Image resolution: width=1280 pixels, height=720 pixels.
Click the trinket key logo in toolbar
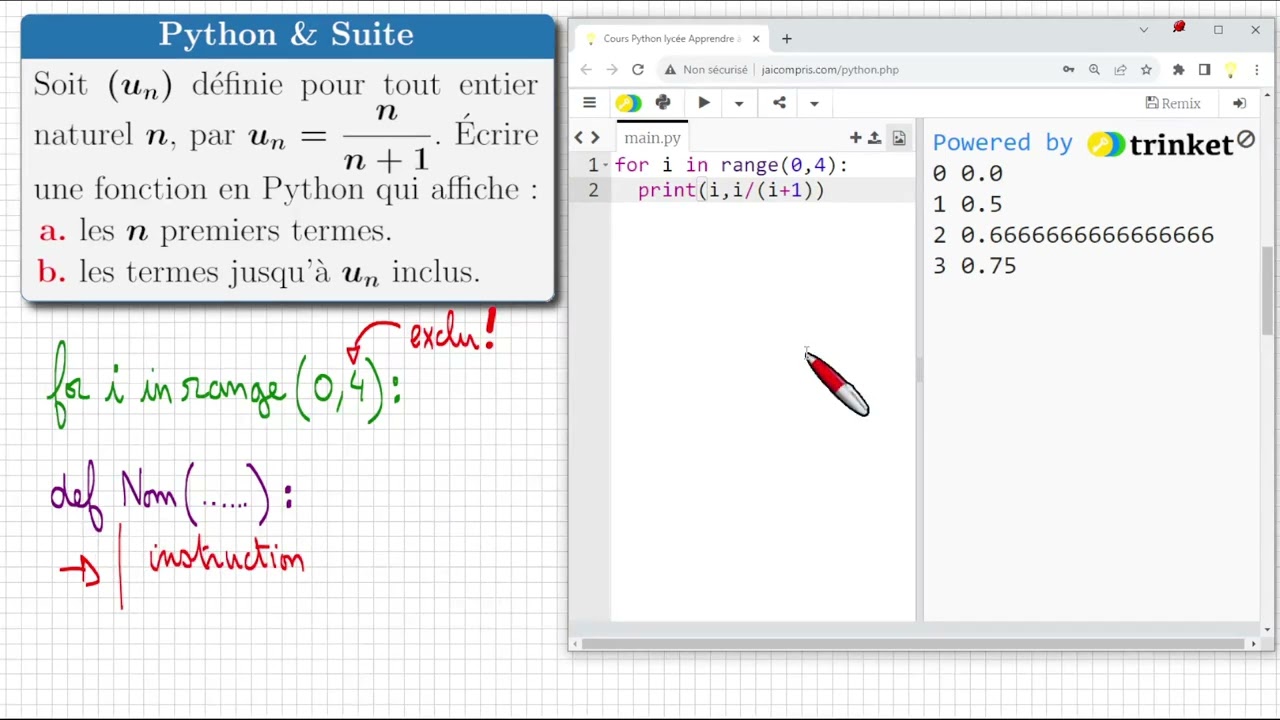[628, 103]
